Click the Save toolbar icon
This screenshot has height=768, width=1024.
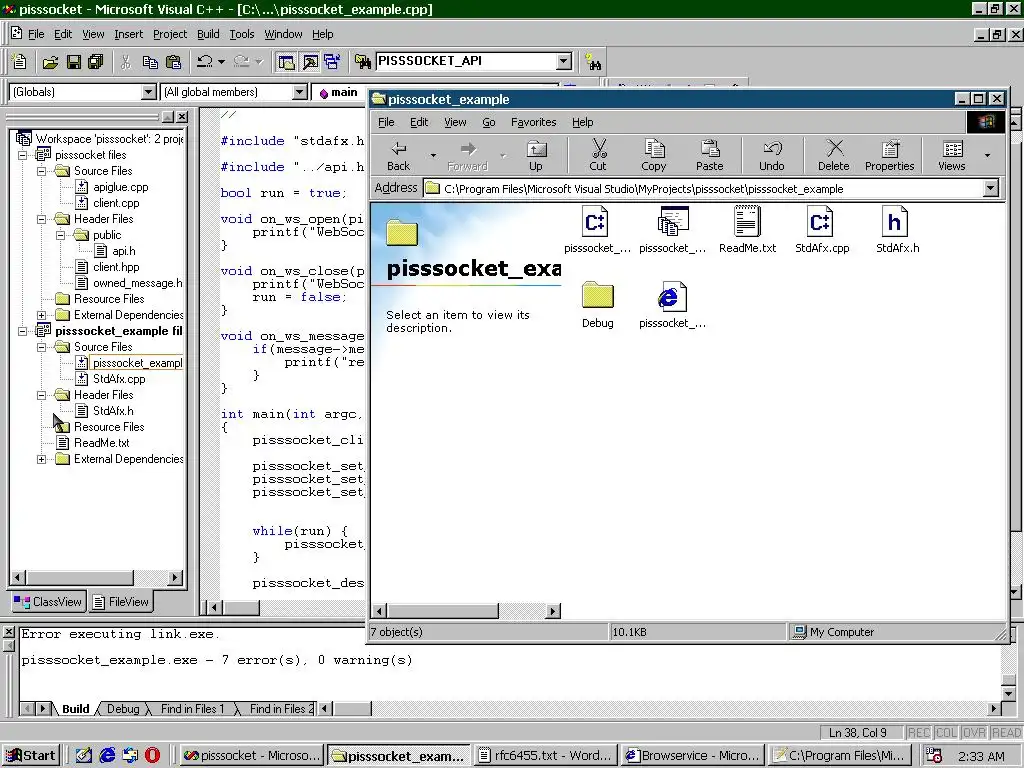[73, 62]
